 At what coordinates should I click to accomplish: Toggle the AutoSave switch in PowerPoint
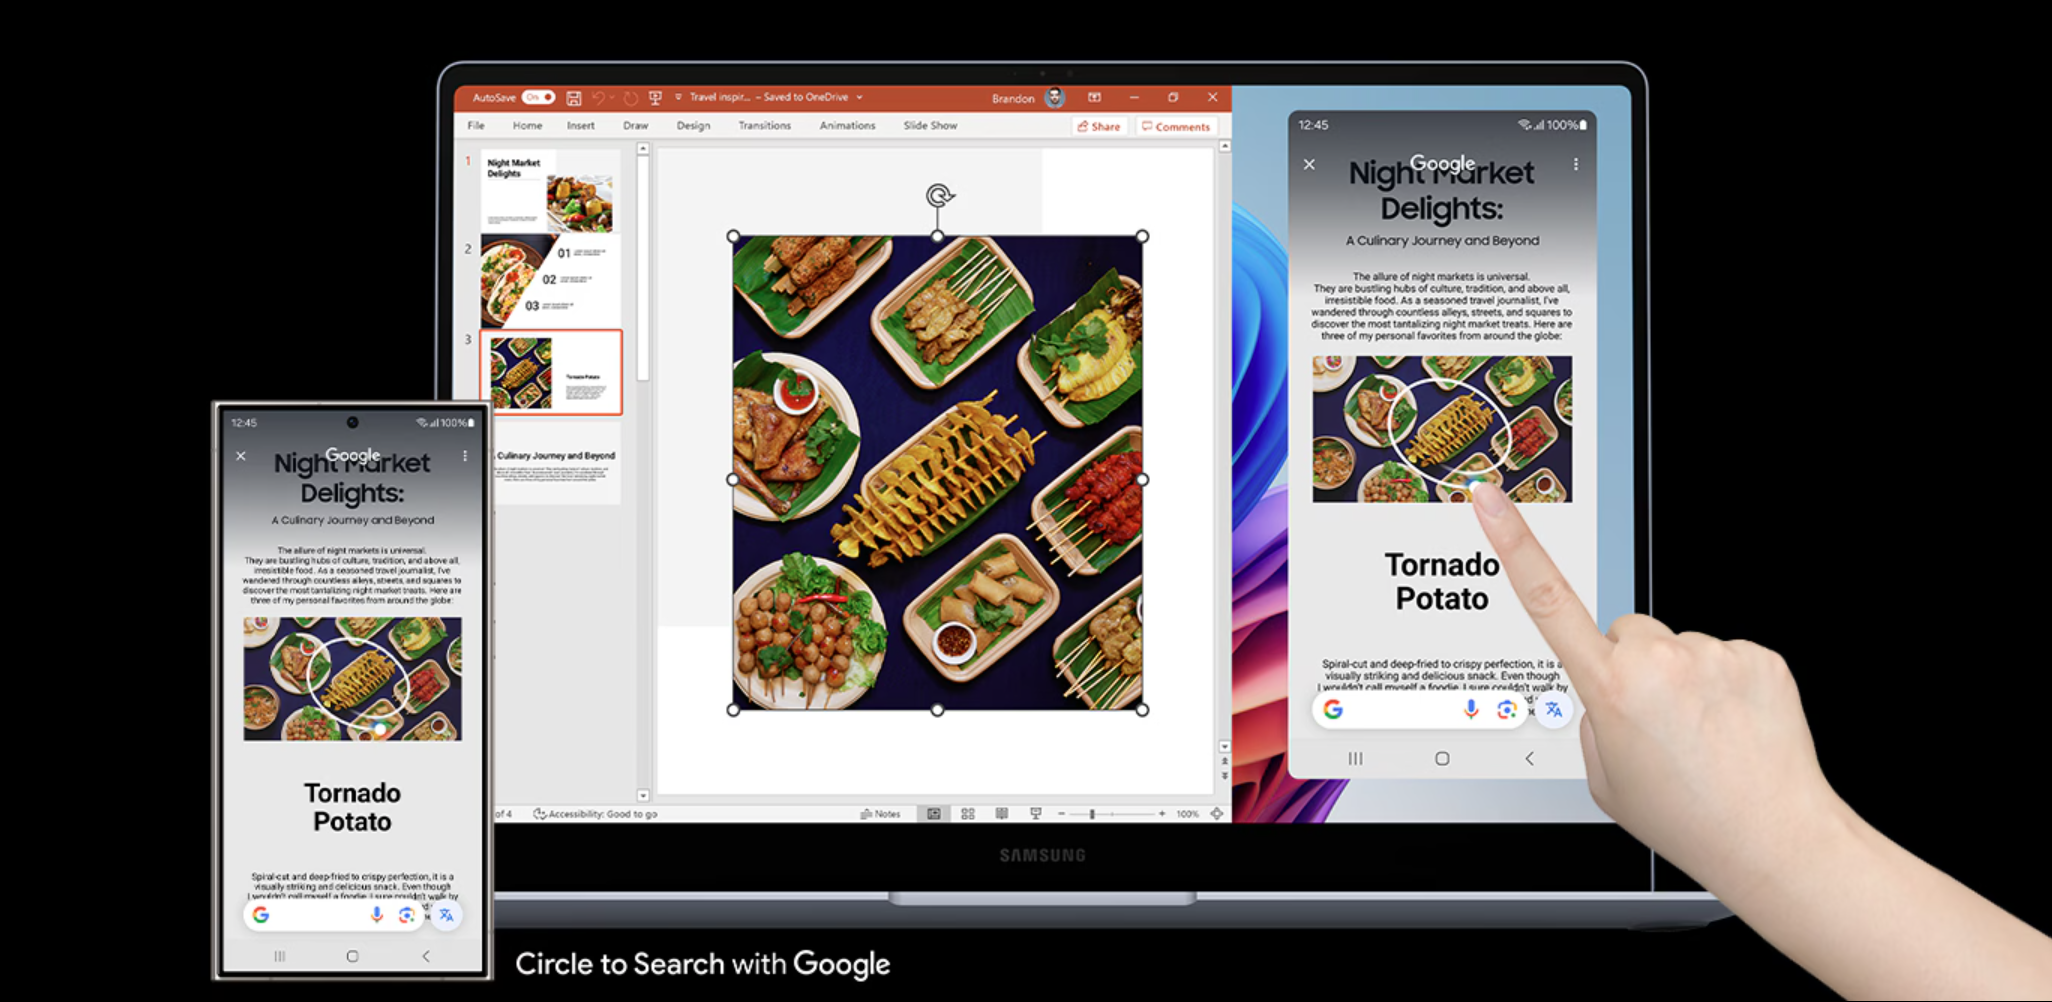539,97
